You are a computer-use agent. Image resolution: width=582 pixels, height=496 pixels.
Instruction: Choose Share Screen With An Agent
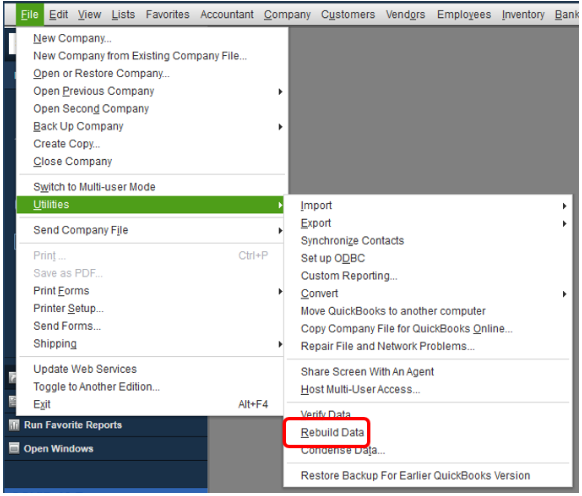tap(428, 372)
